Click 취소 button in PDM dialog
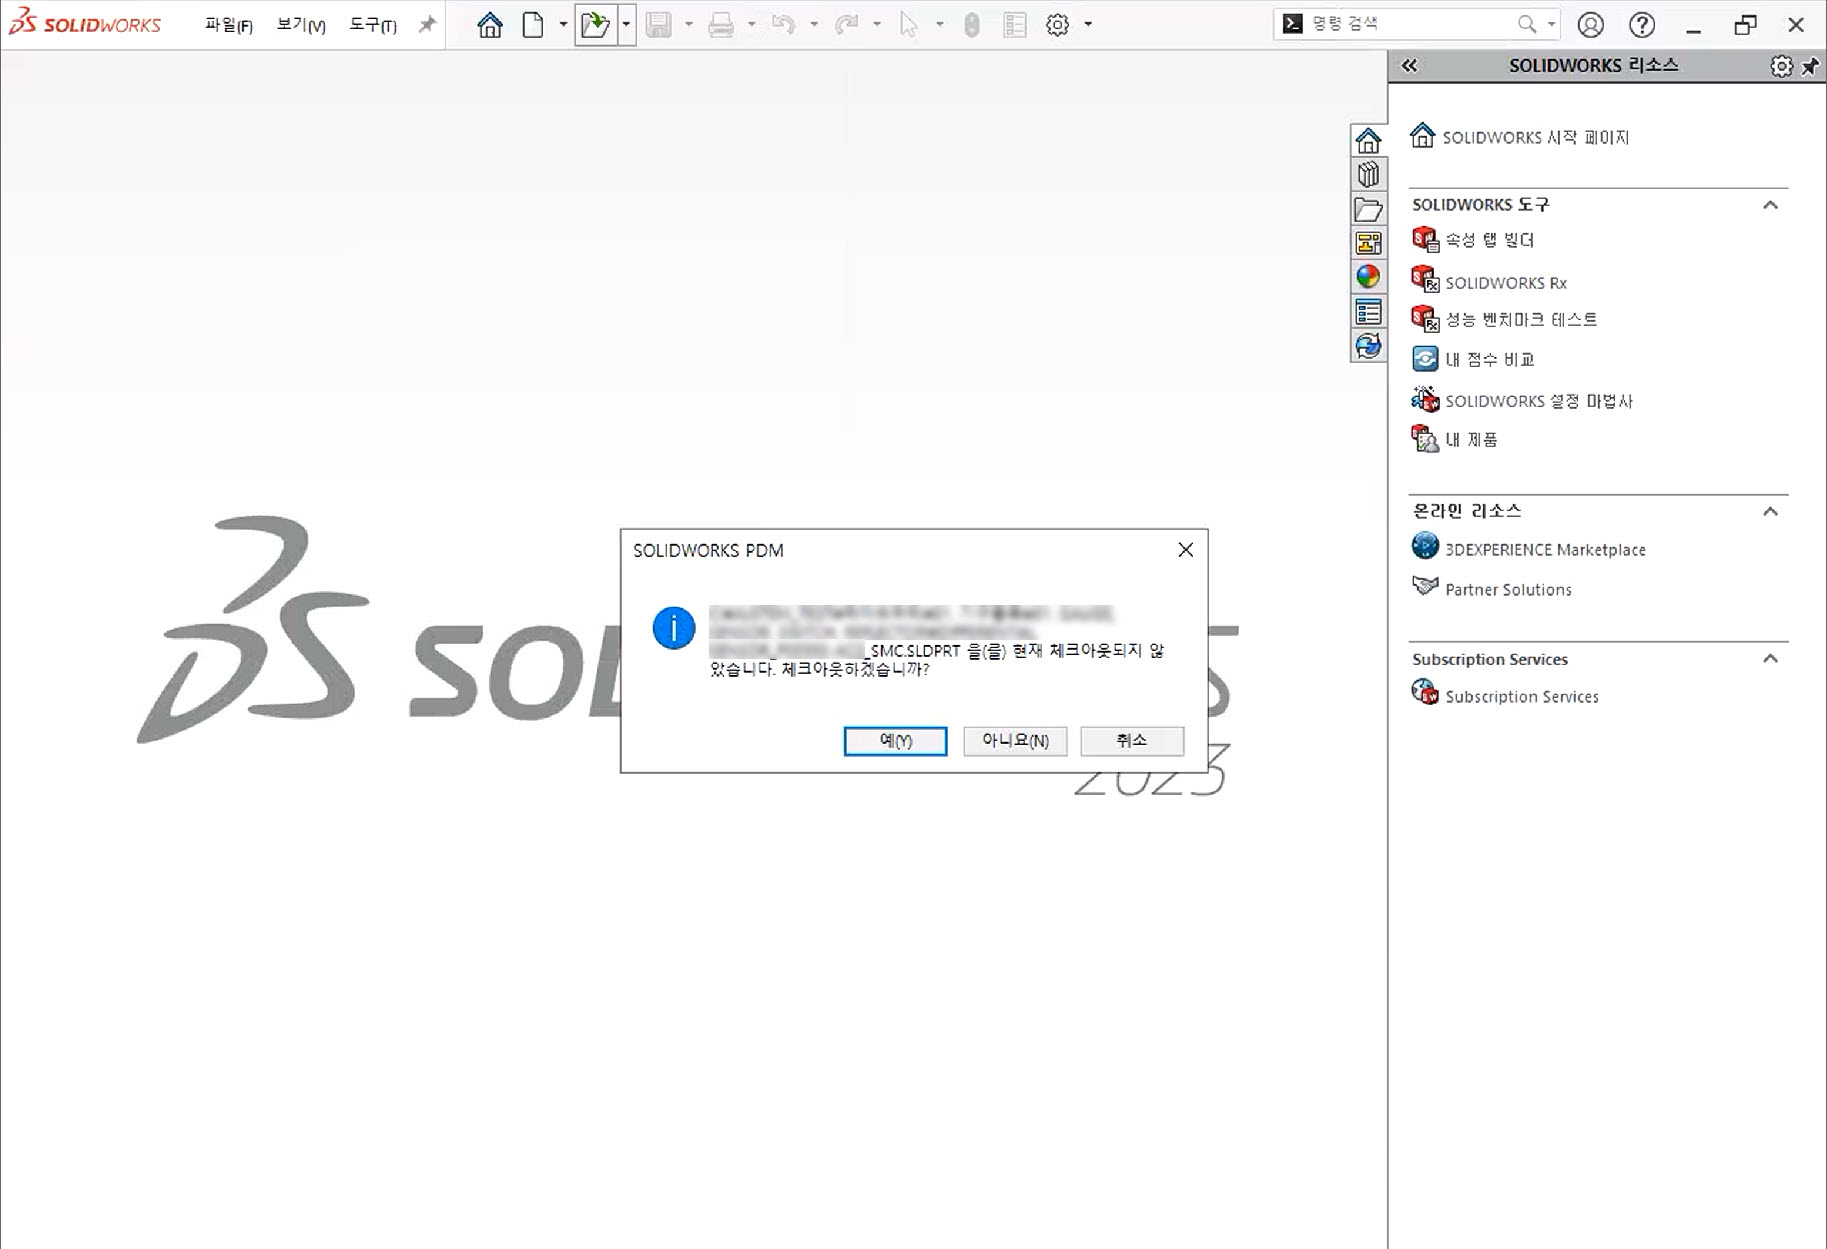1827x1249 pixels. (1132, 741)
